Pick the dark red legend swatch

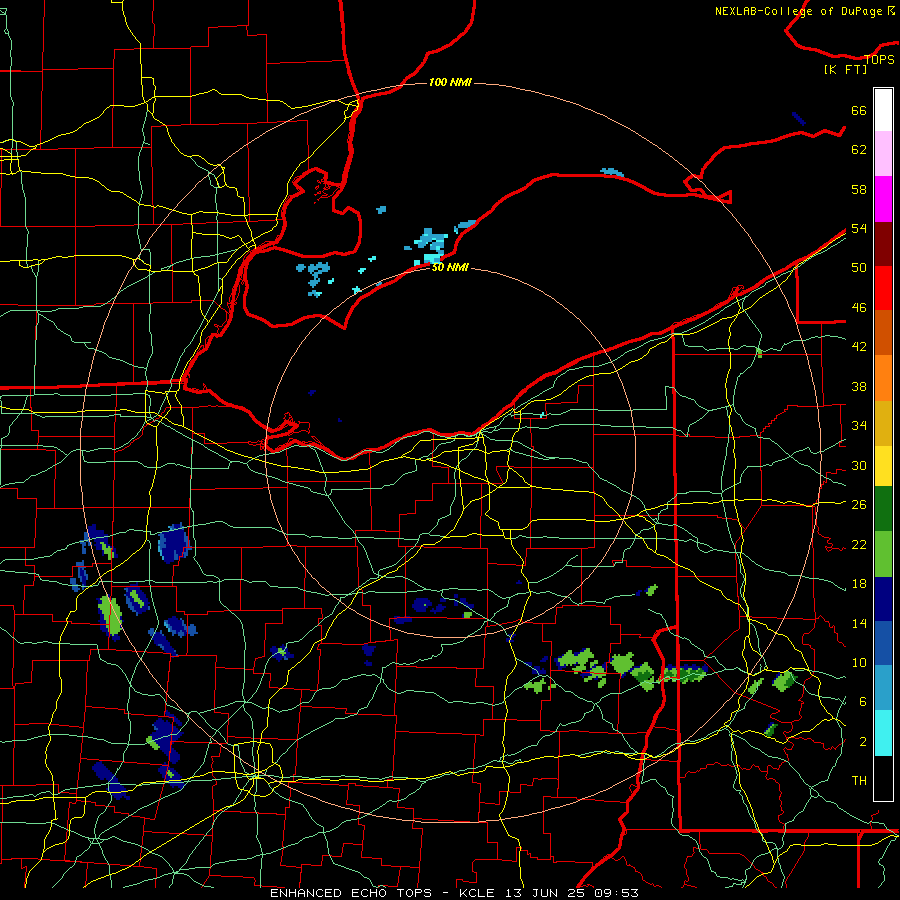[883, 244]
